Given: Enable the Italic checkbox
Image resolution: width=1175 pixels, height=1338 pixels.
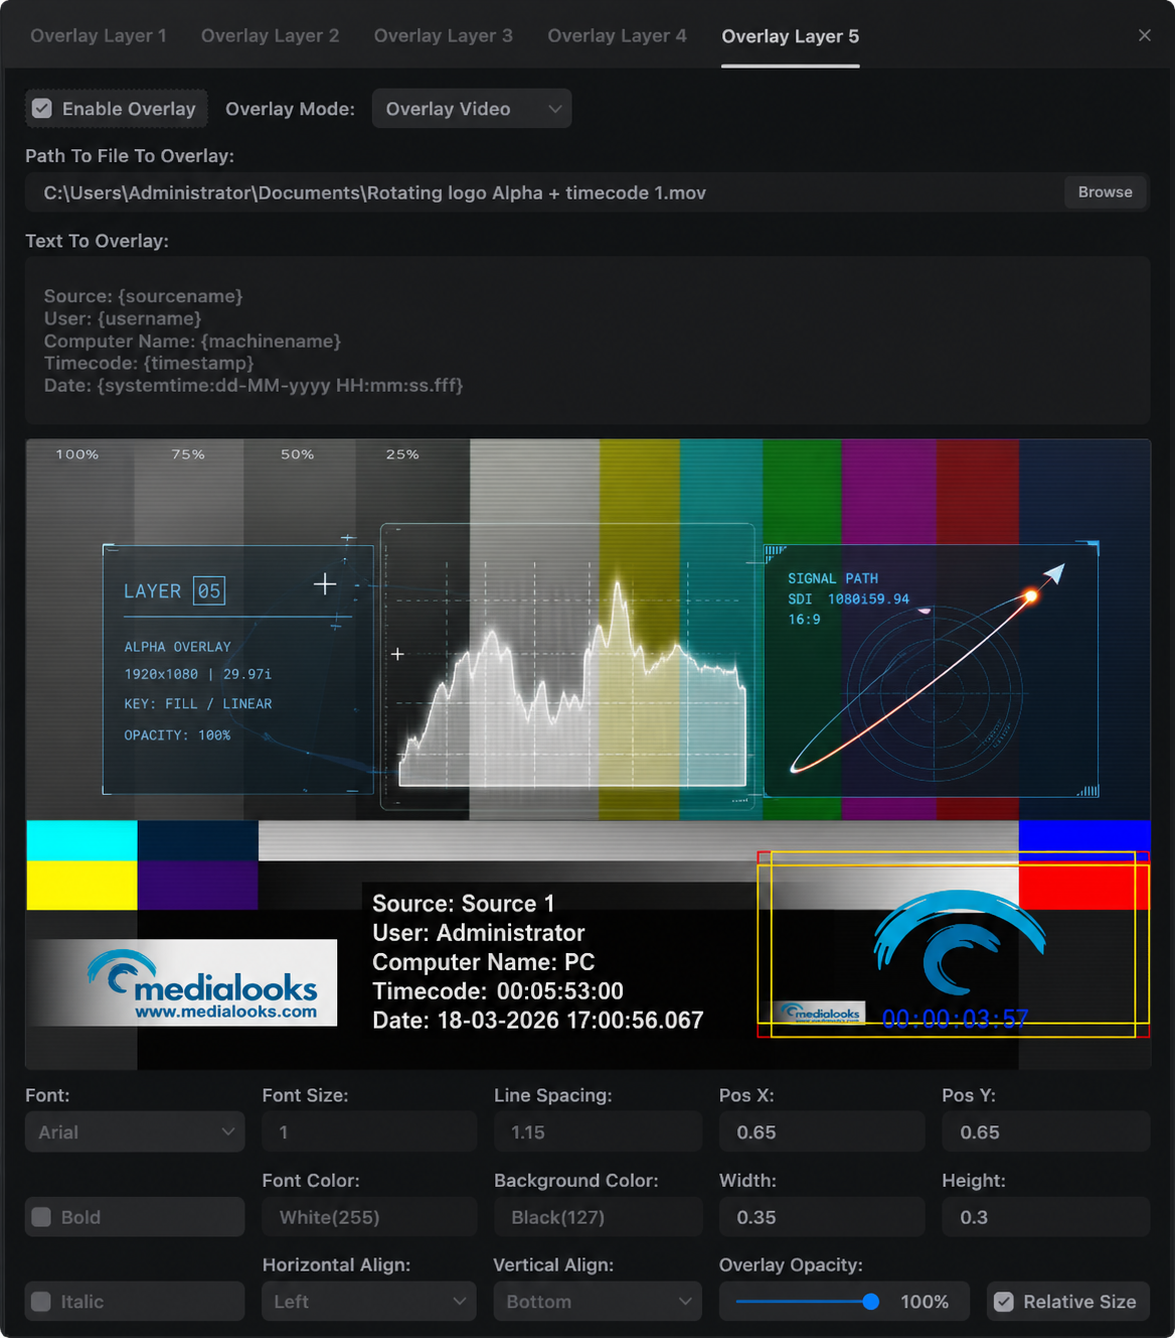Looking at the screenshot, I should [x=41, y=1302].
